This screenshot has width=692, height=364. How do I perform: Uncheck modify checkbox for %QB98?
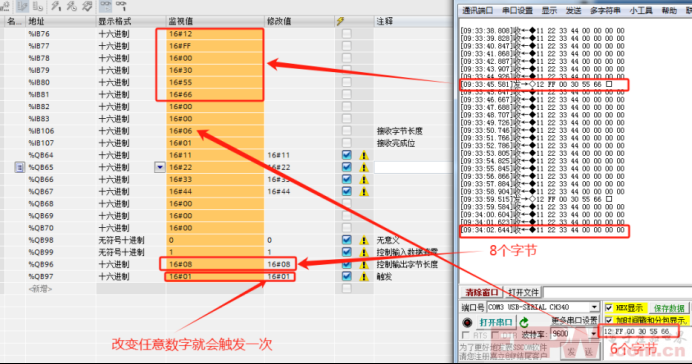point(347,240)
